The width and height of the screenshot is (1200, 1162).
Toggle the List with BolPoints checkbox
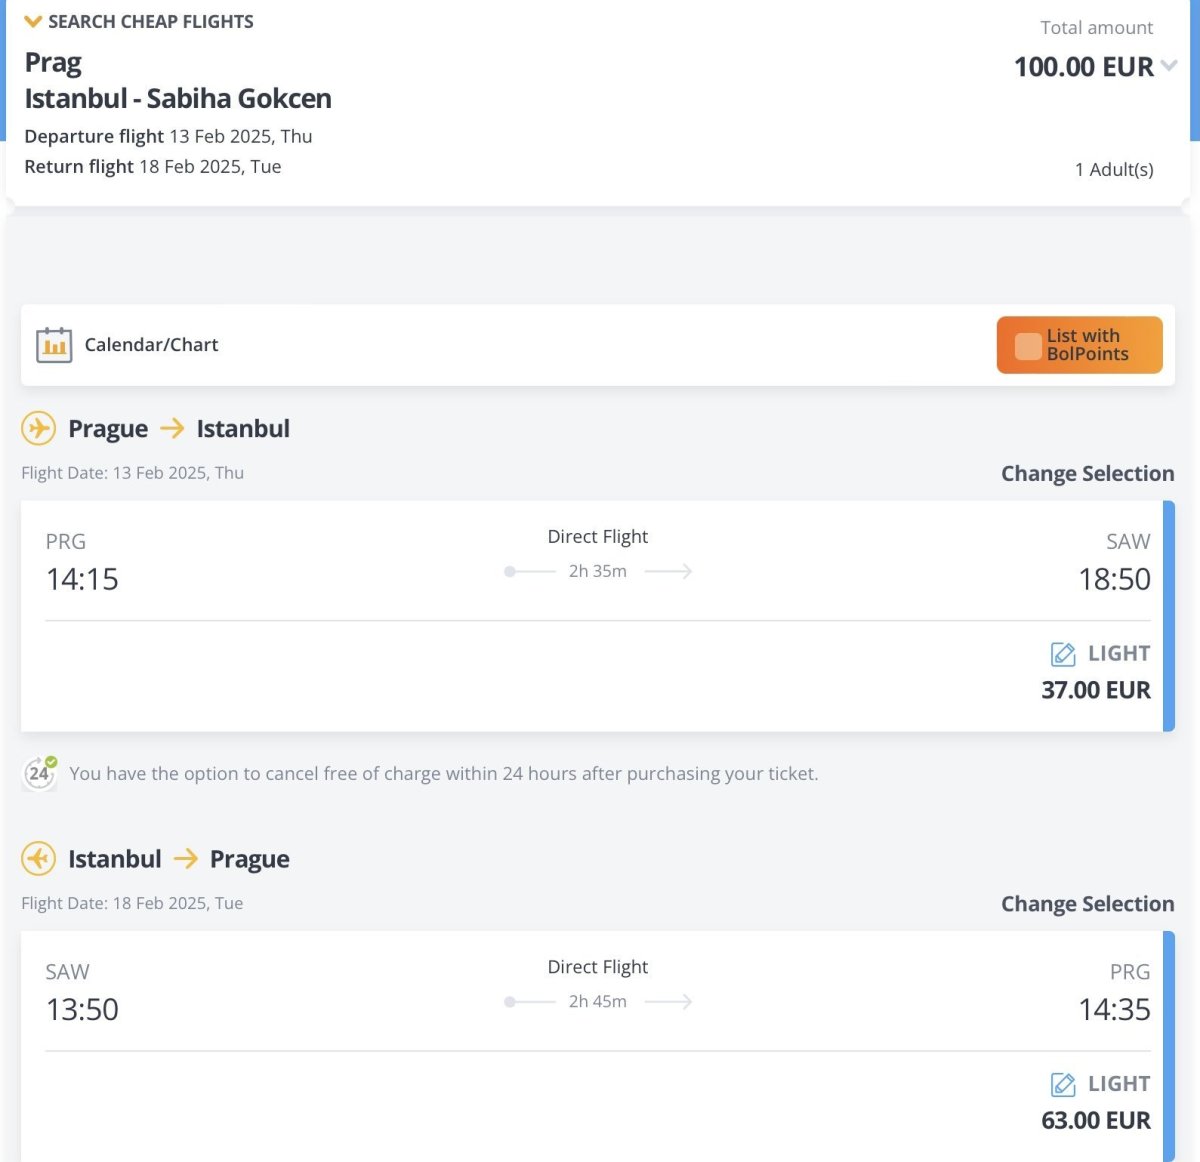pyautogui.click(x=1028, y=346)
